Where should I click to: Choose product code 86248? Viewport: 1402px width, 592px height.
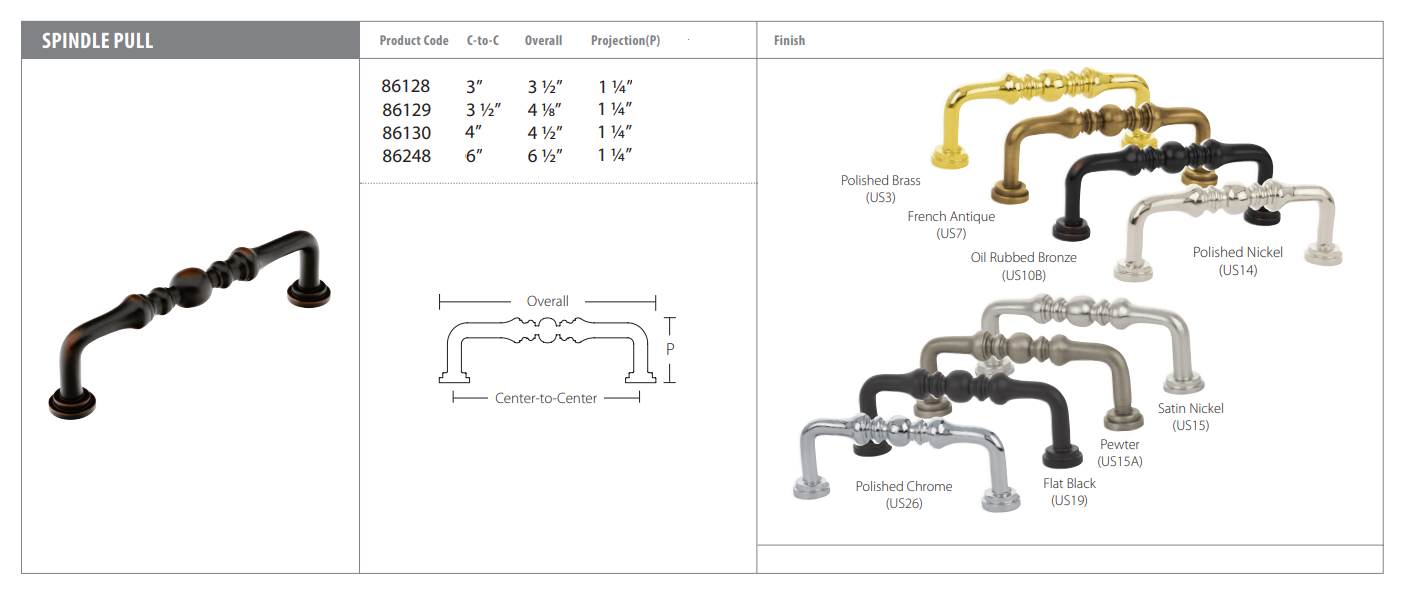pos(406,156)
